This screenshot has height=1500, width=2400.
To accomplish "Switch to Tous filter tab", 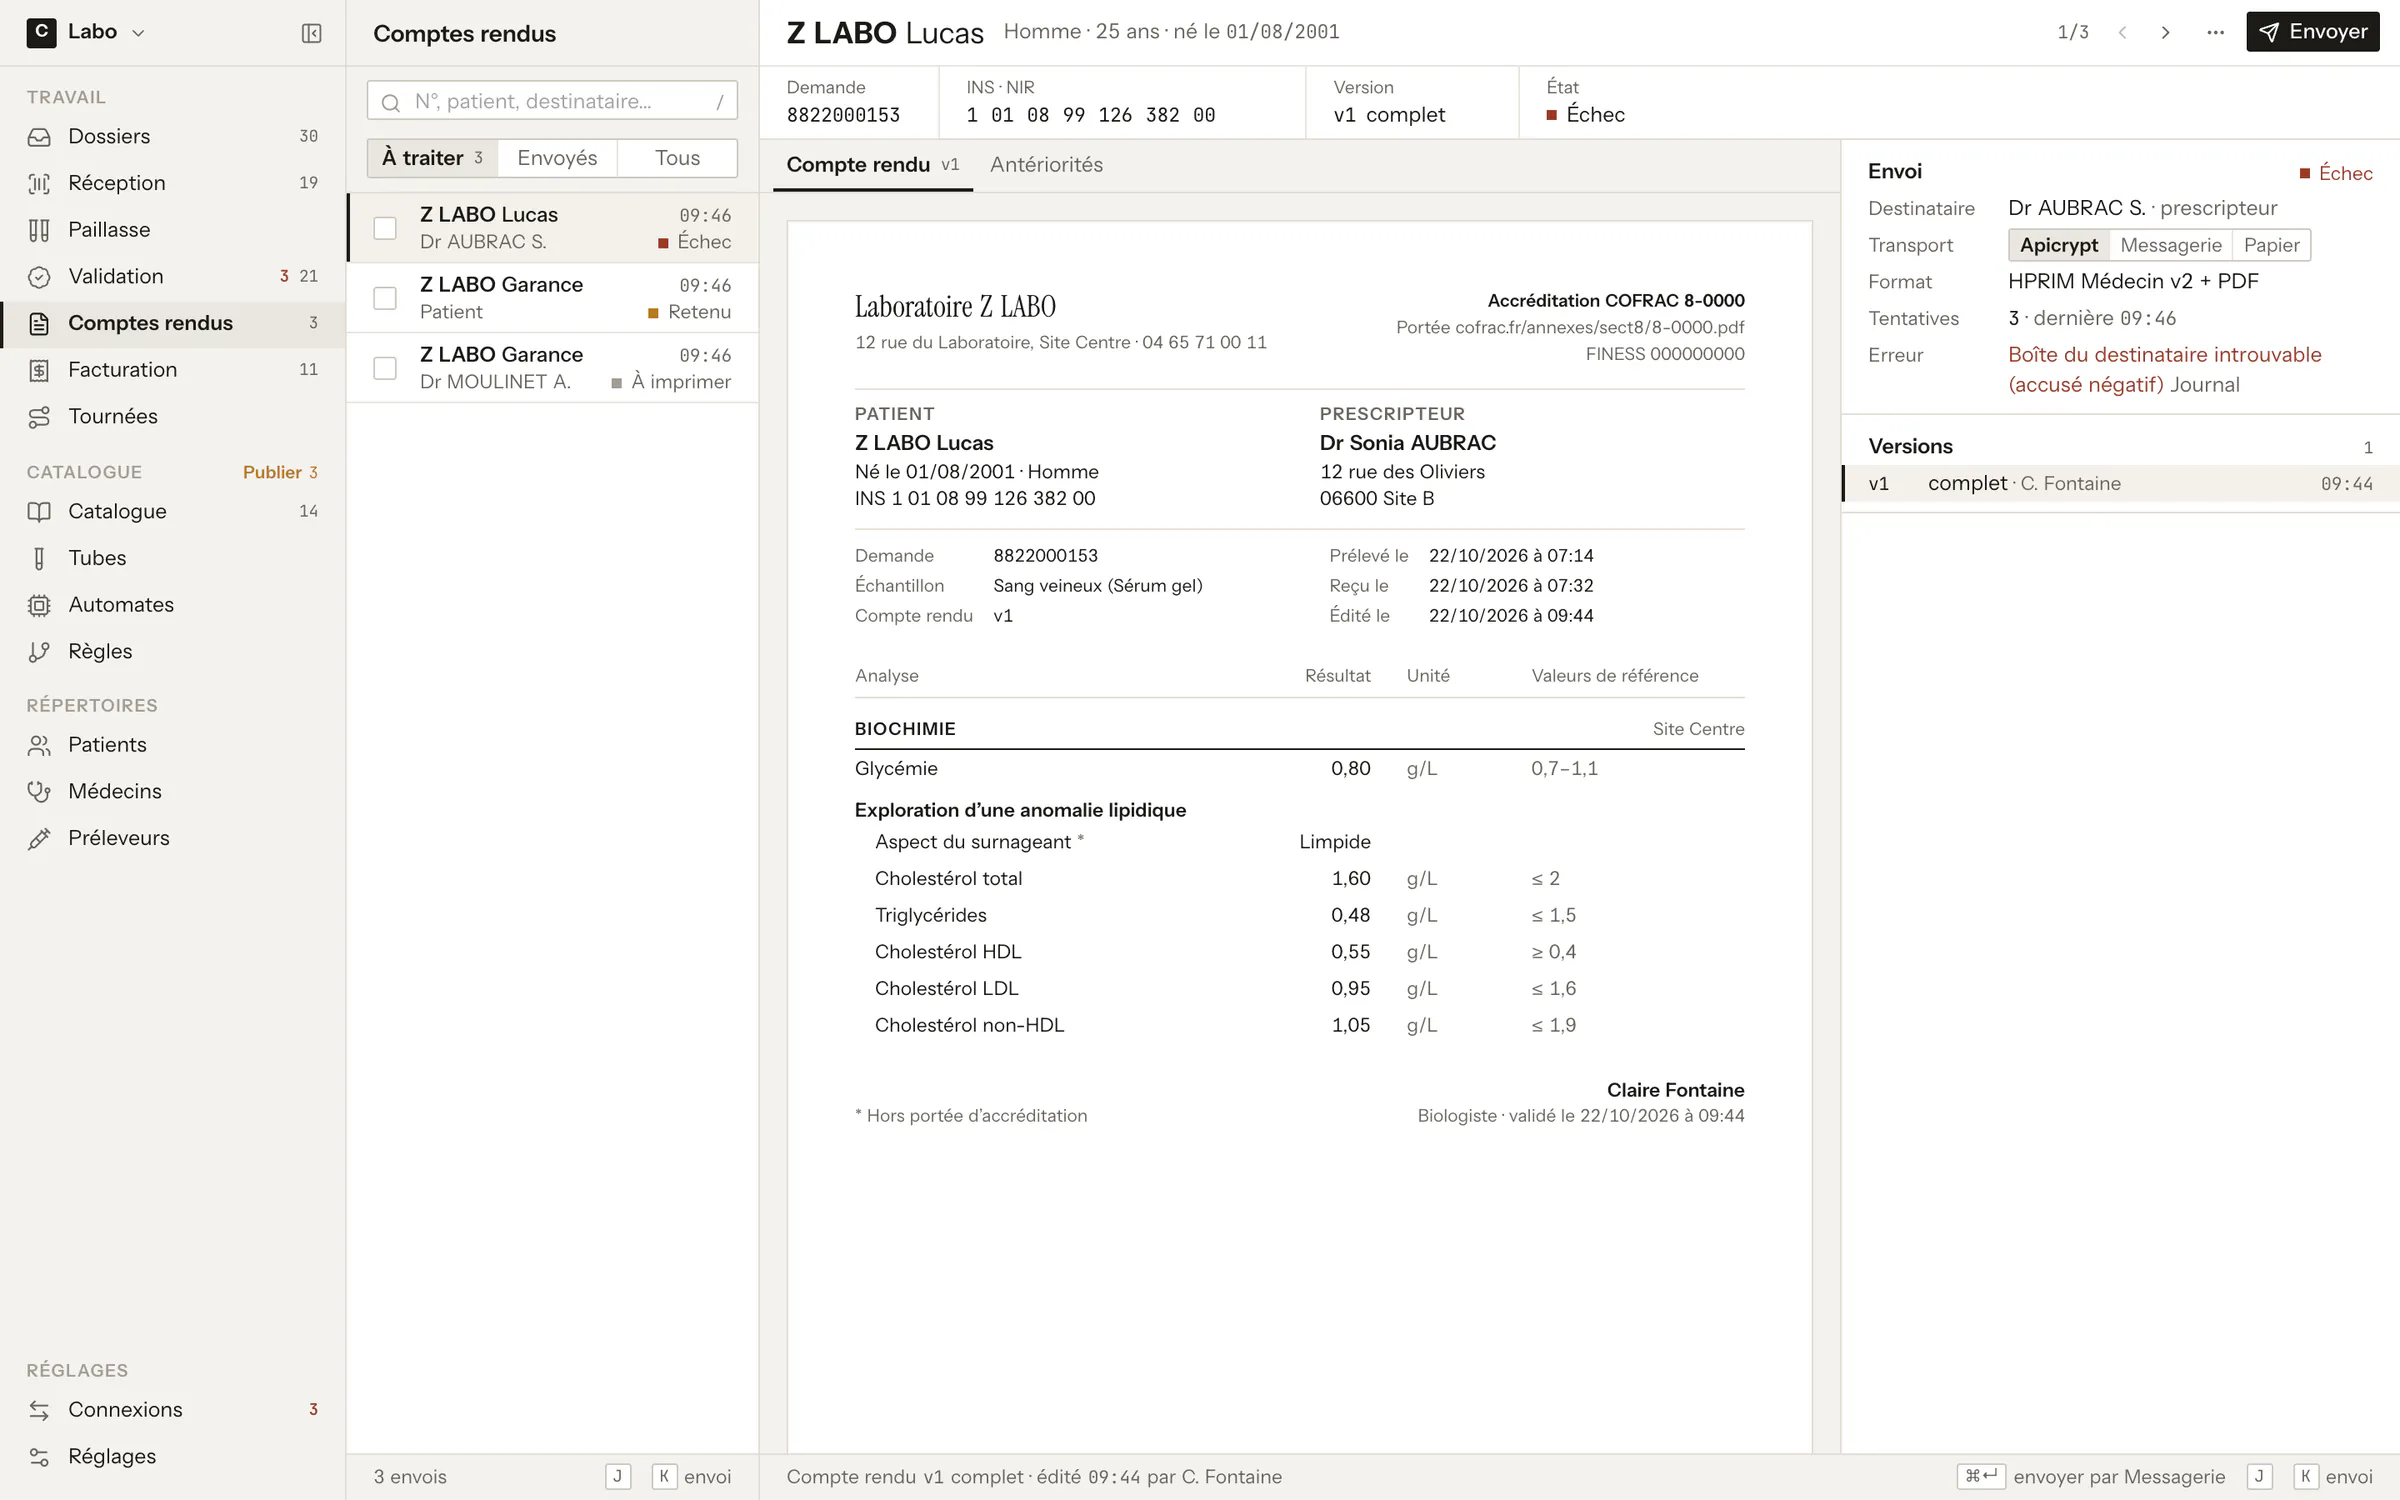I will pos(677,158).
